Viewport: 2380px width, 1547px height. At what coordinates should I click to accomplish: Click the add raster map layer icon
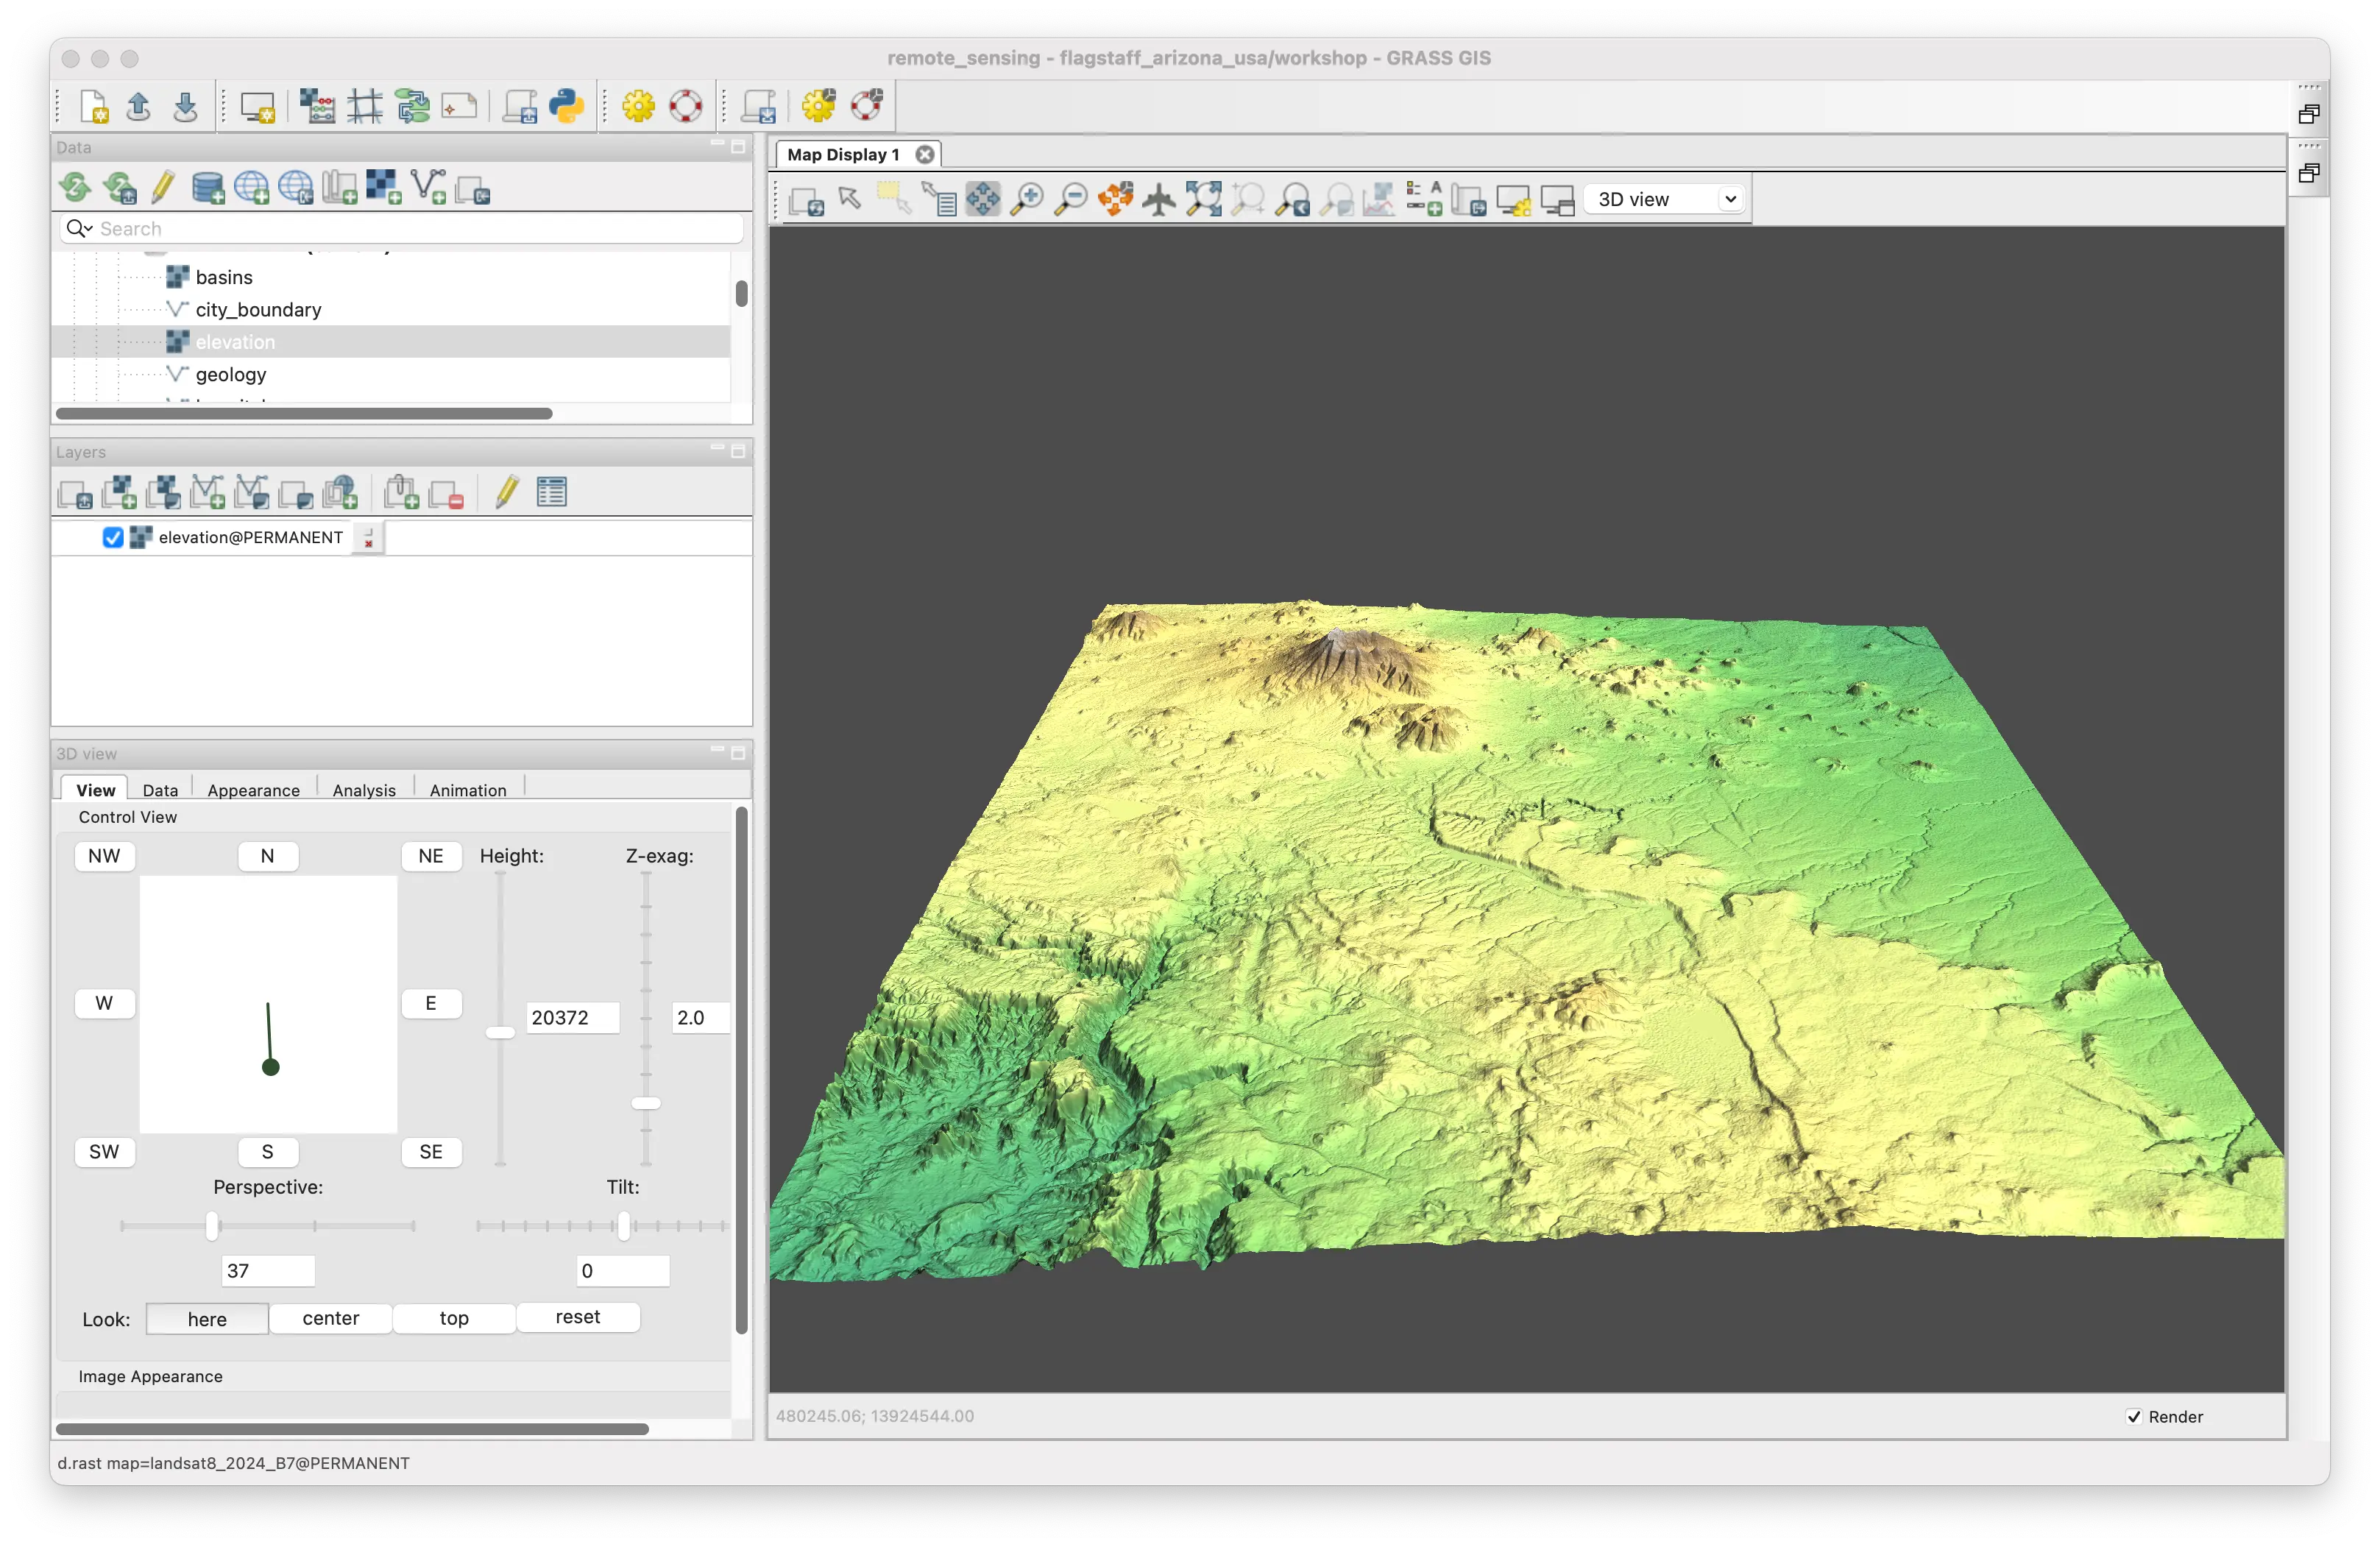tap(119, 492)
